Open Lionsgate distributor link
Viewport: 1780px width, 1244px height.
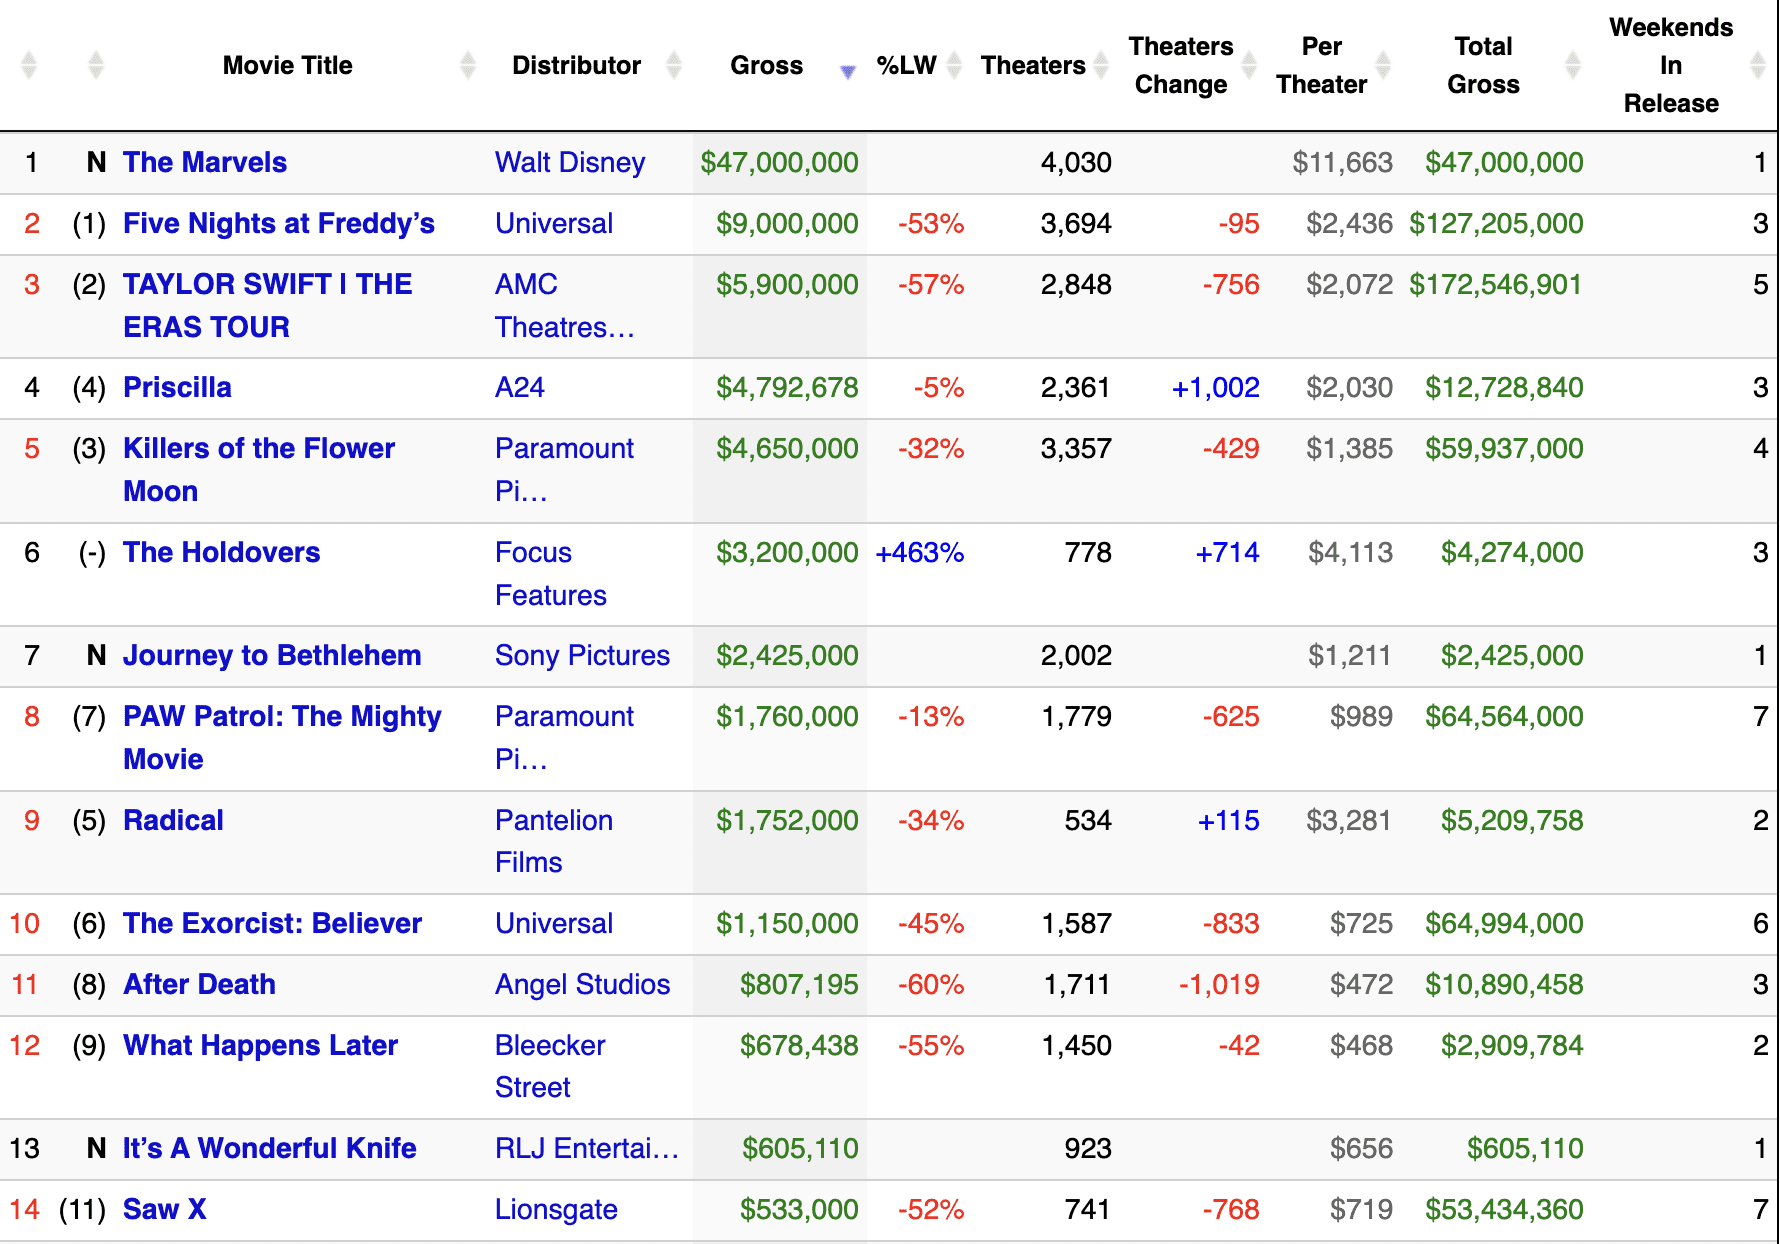coord(556,1209)
